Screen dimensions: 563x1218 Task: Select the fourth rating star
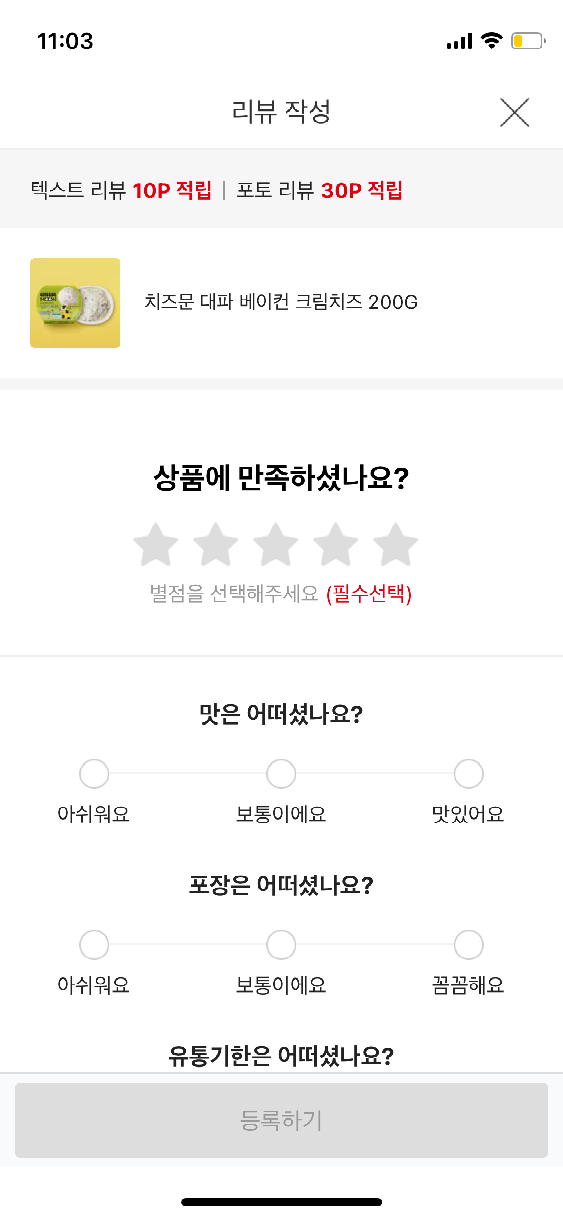pos(335,545)
